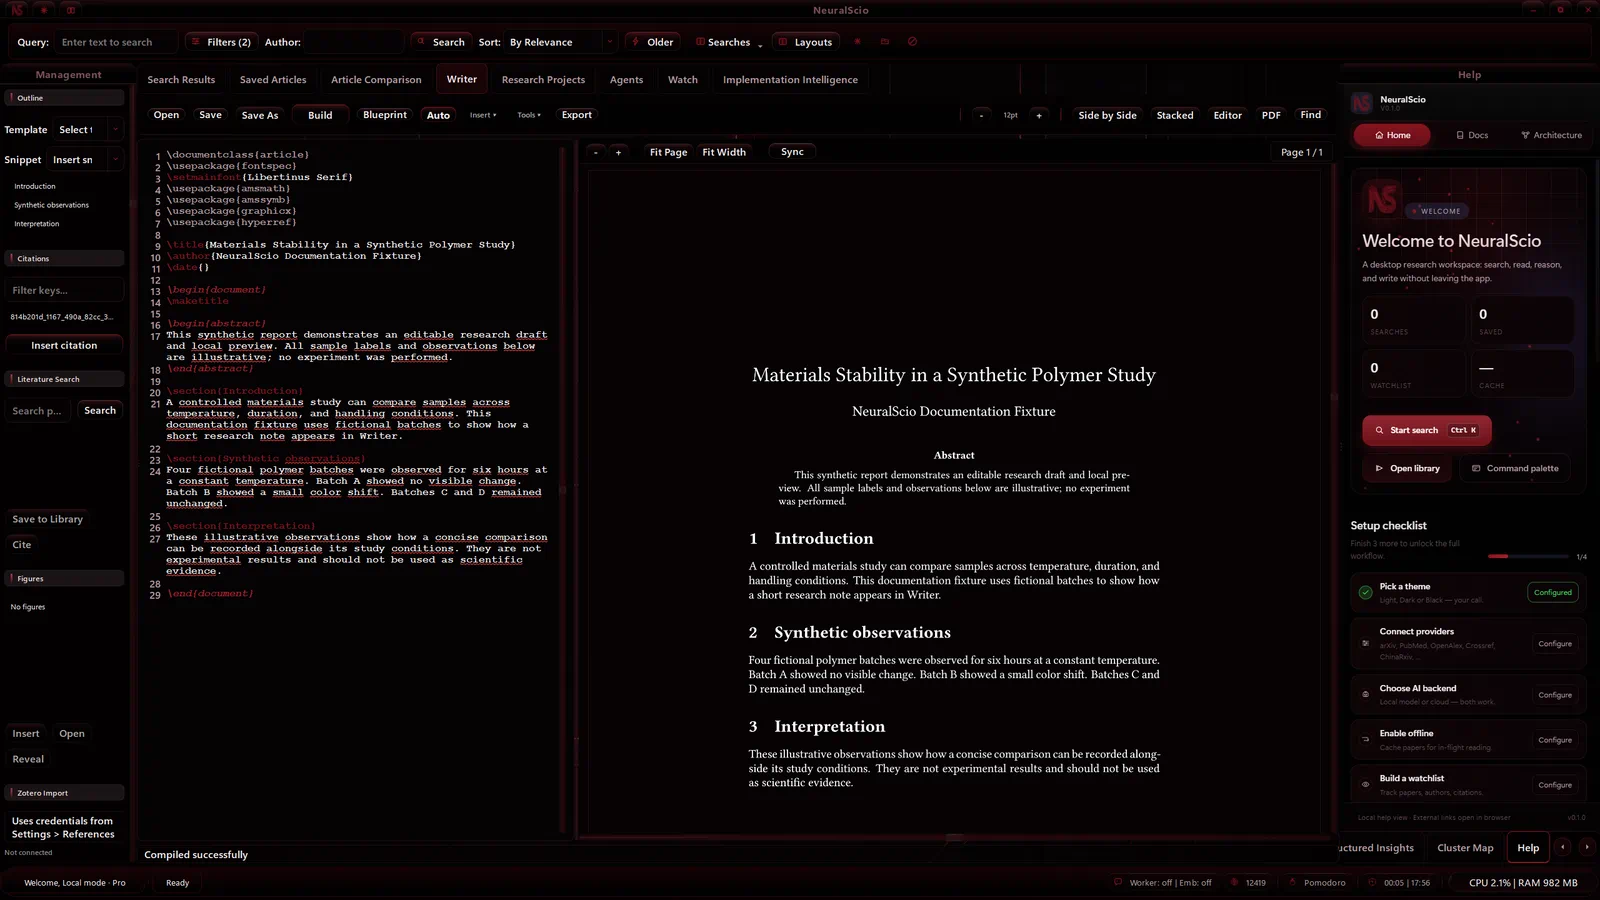Decrease editor font size from 12pt
Image resolution: width=1600 pixels, height=900 pixels.
pos(981,115)
